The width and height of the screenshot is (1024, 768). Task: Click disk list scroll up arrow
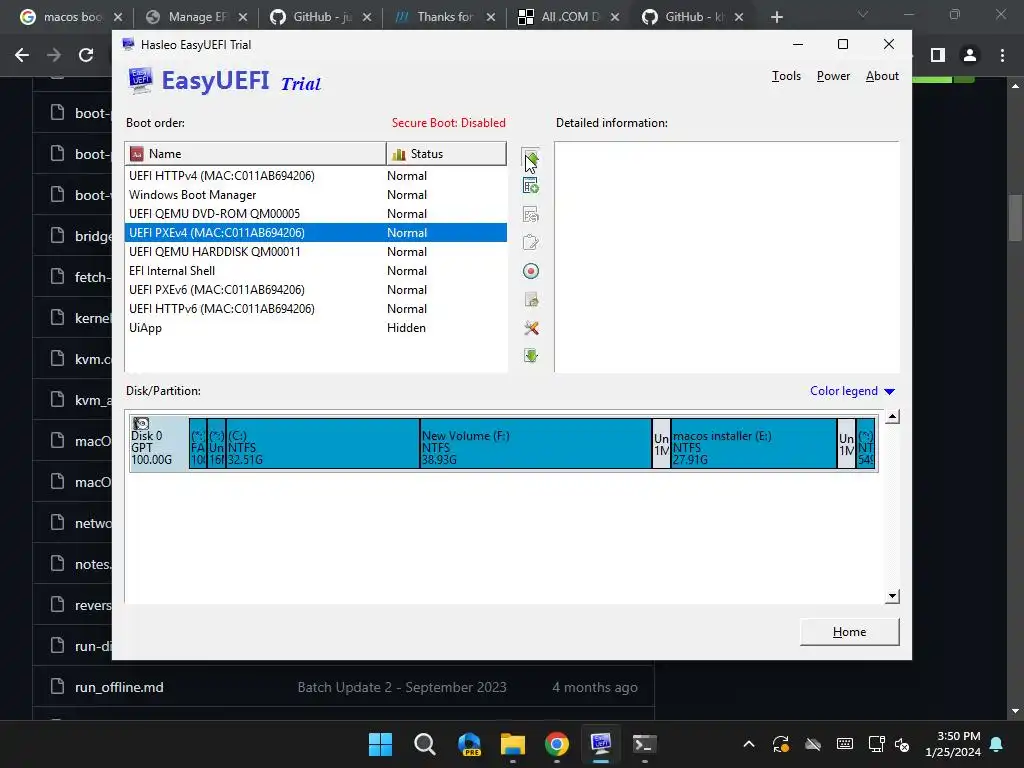(892, 417)
